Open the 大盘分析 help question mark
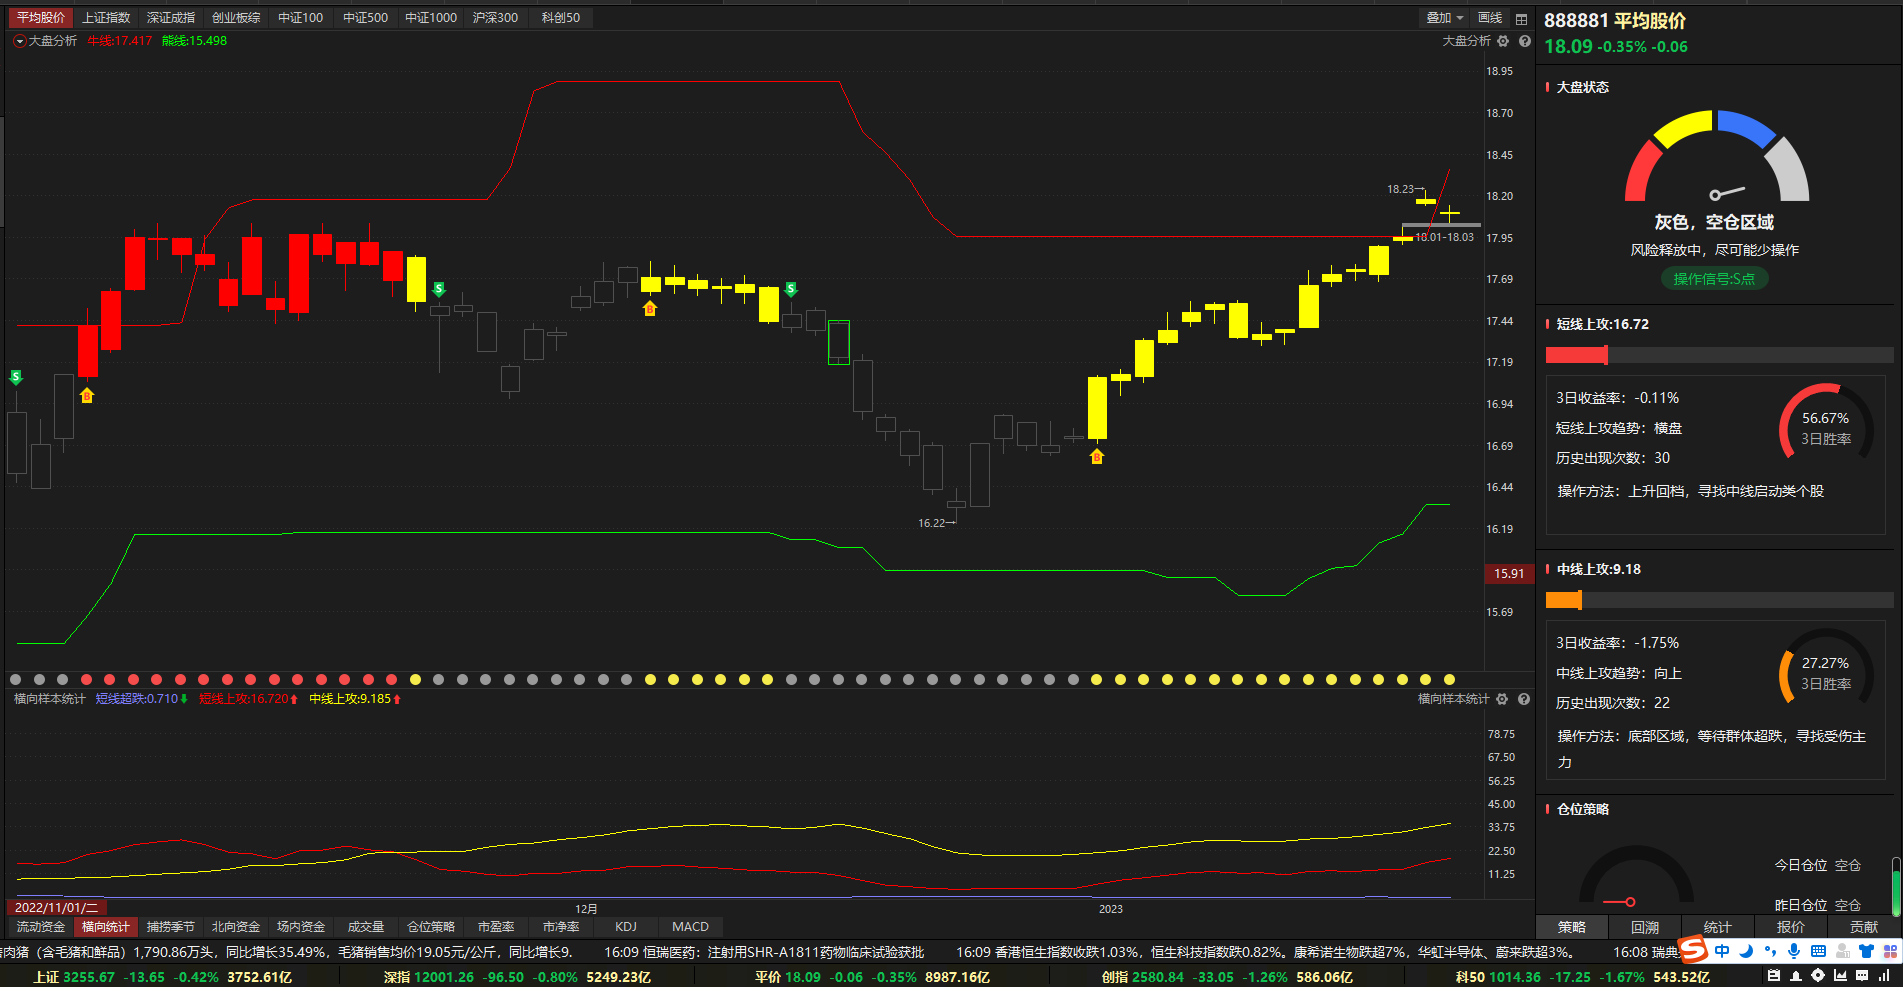 [x=1524, y=41]
